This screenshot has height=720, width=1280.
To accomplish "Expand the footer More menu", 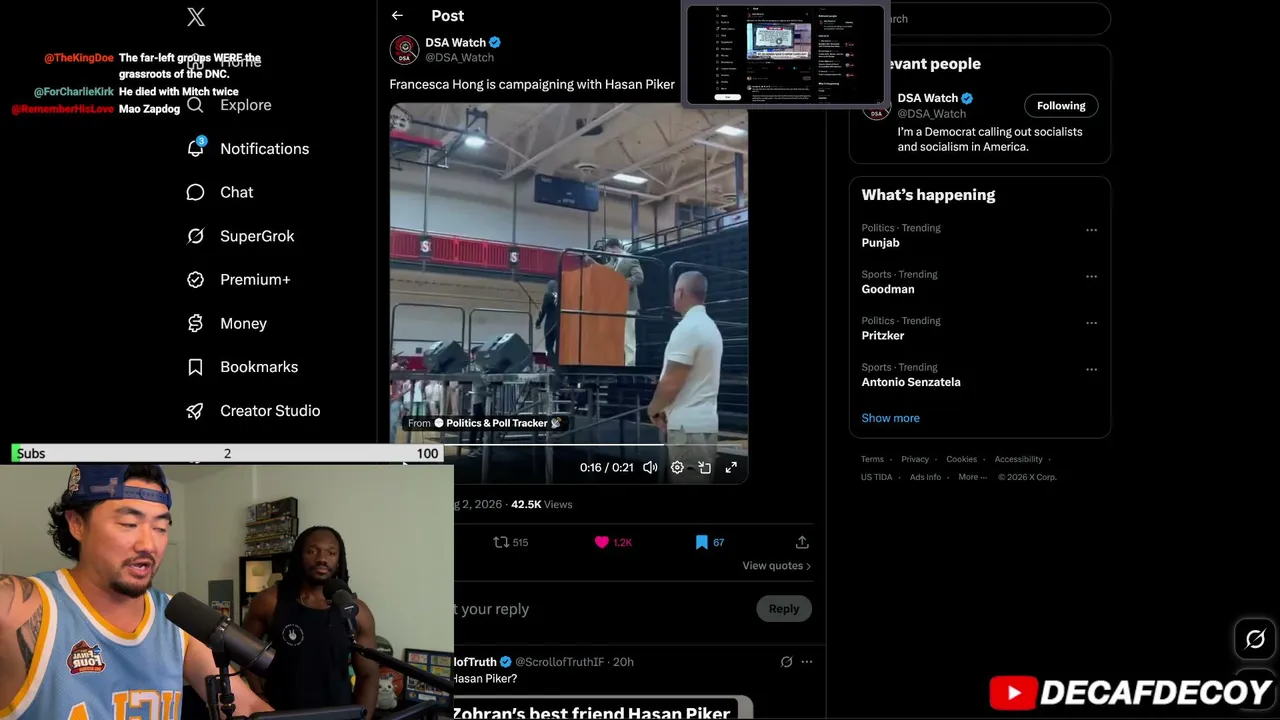I will pyautogui.click(x=971, y=477).
